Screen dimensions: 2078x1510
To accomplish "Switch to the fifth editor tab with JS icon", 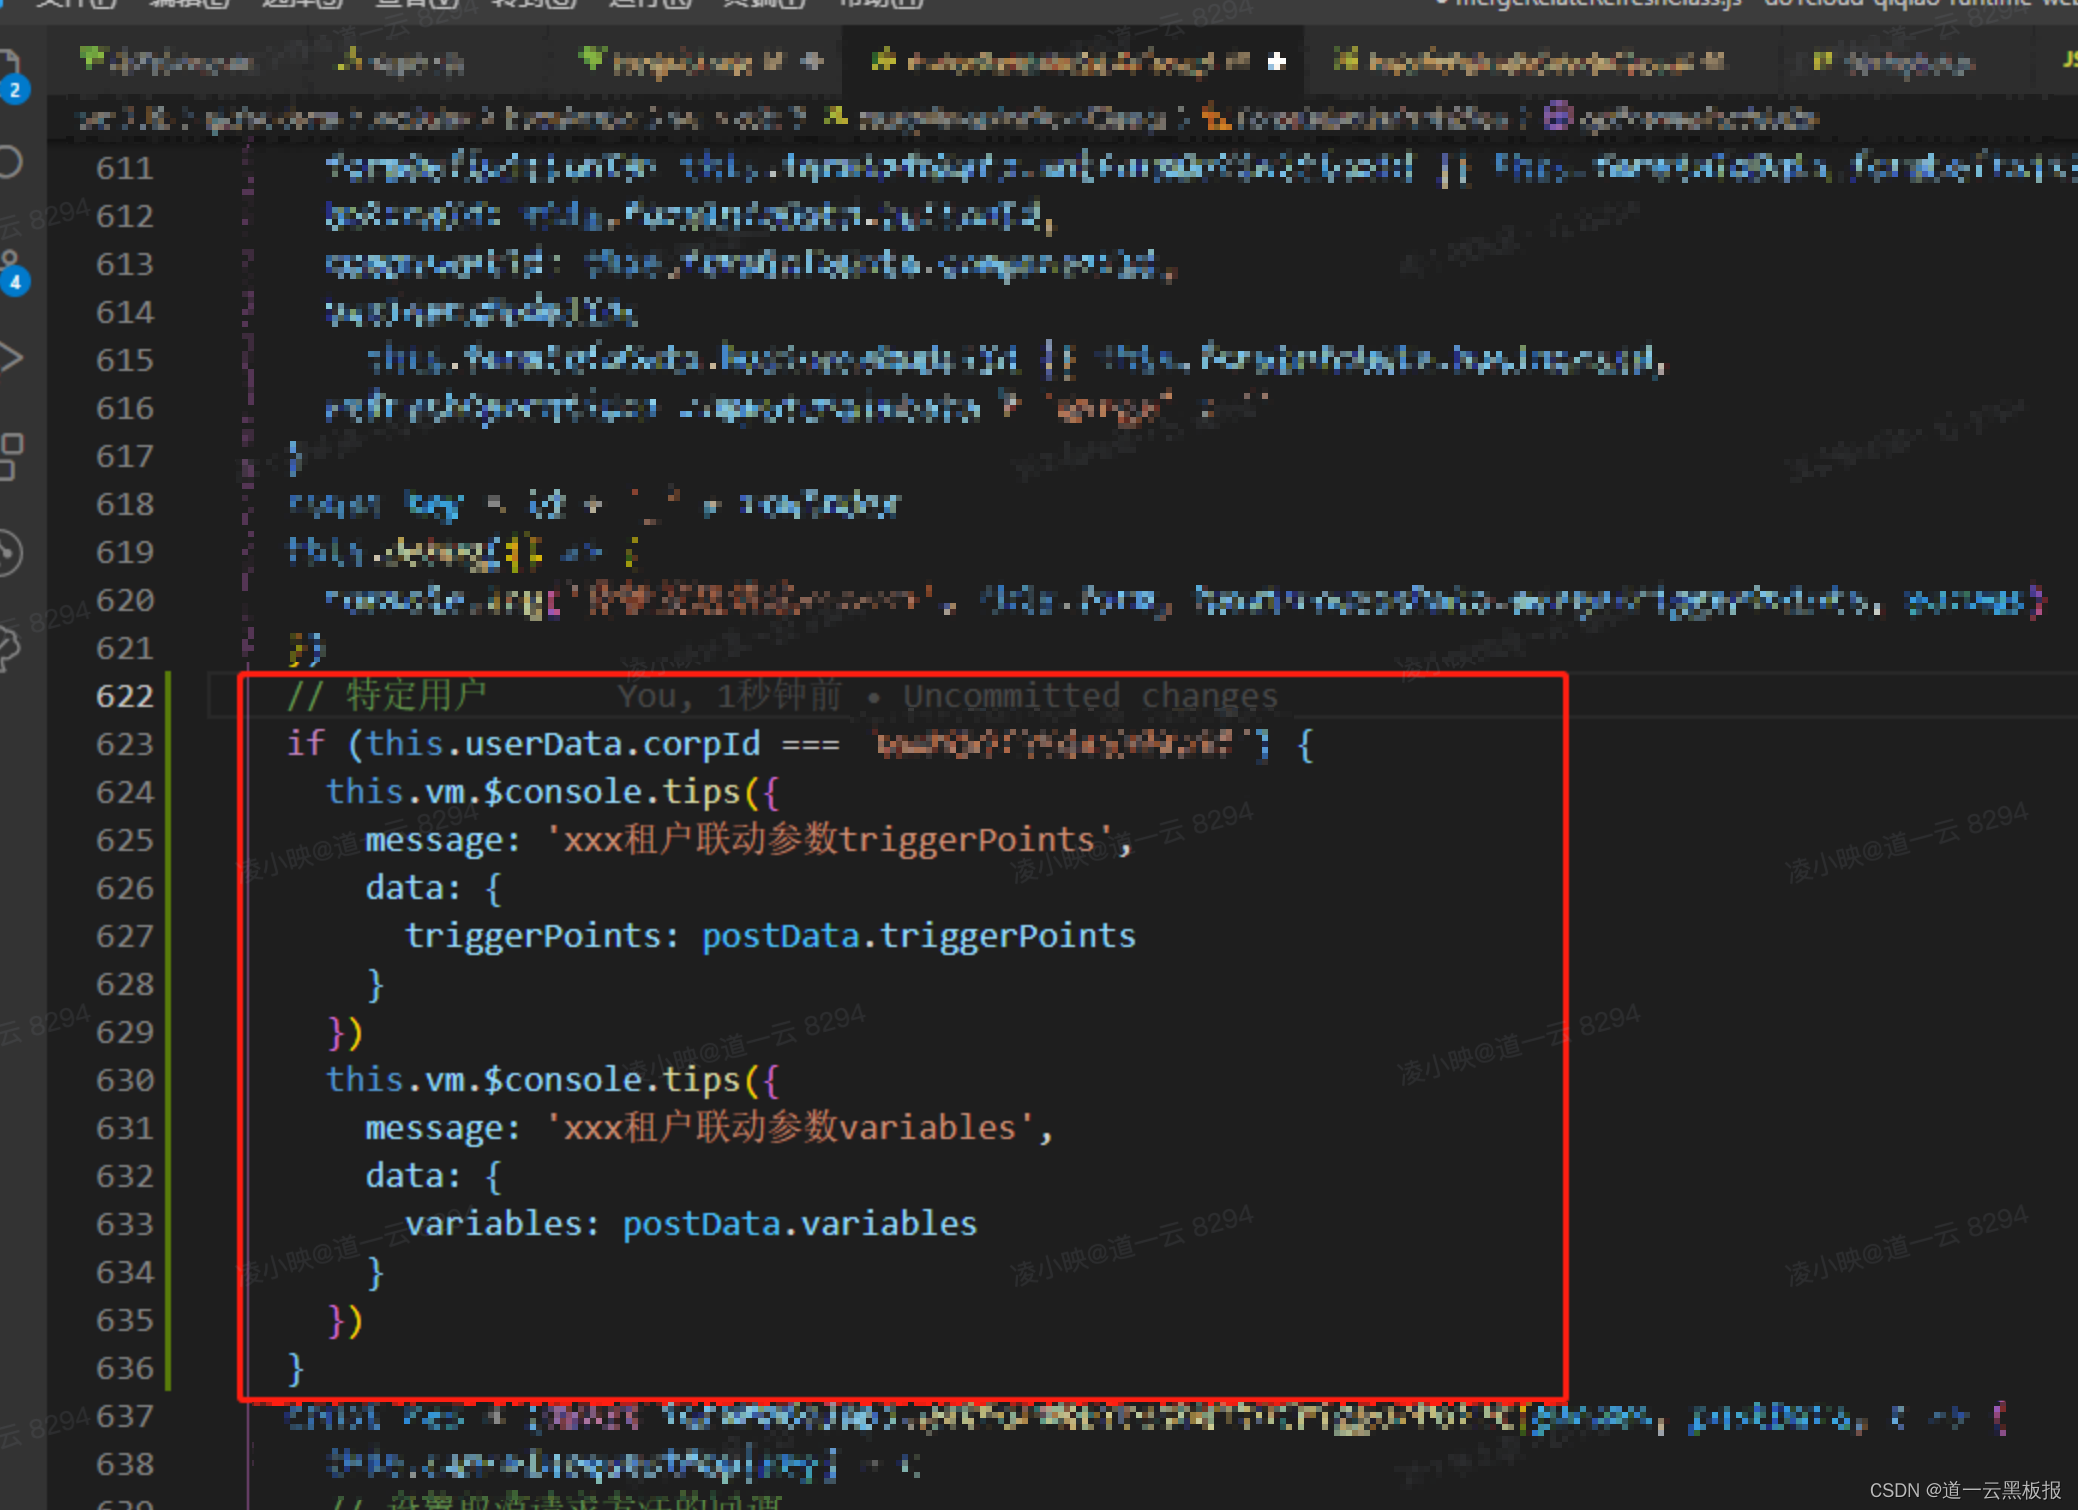I will [1528, 62].
